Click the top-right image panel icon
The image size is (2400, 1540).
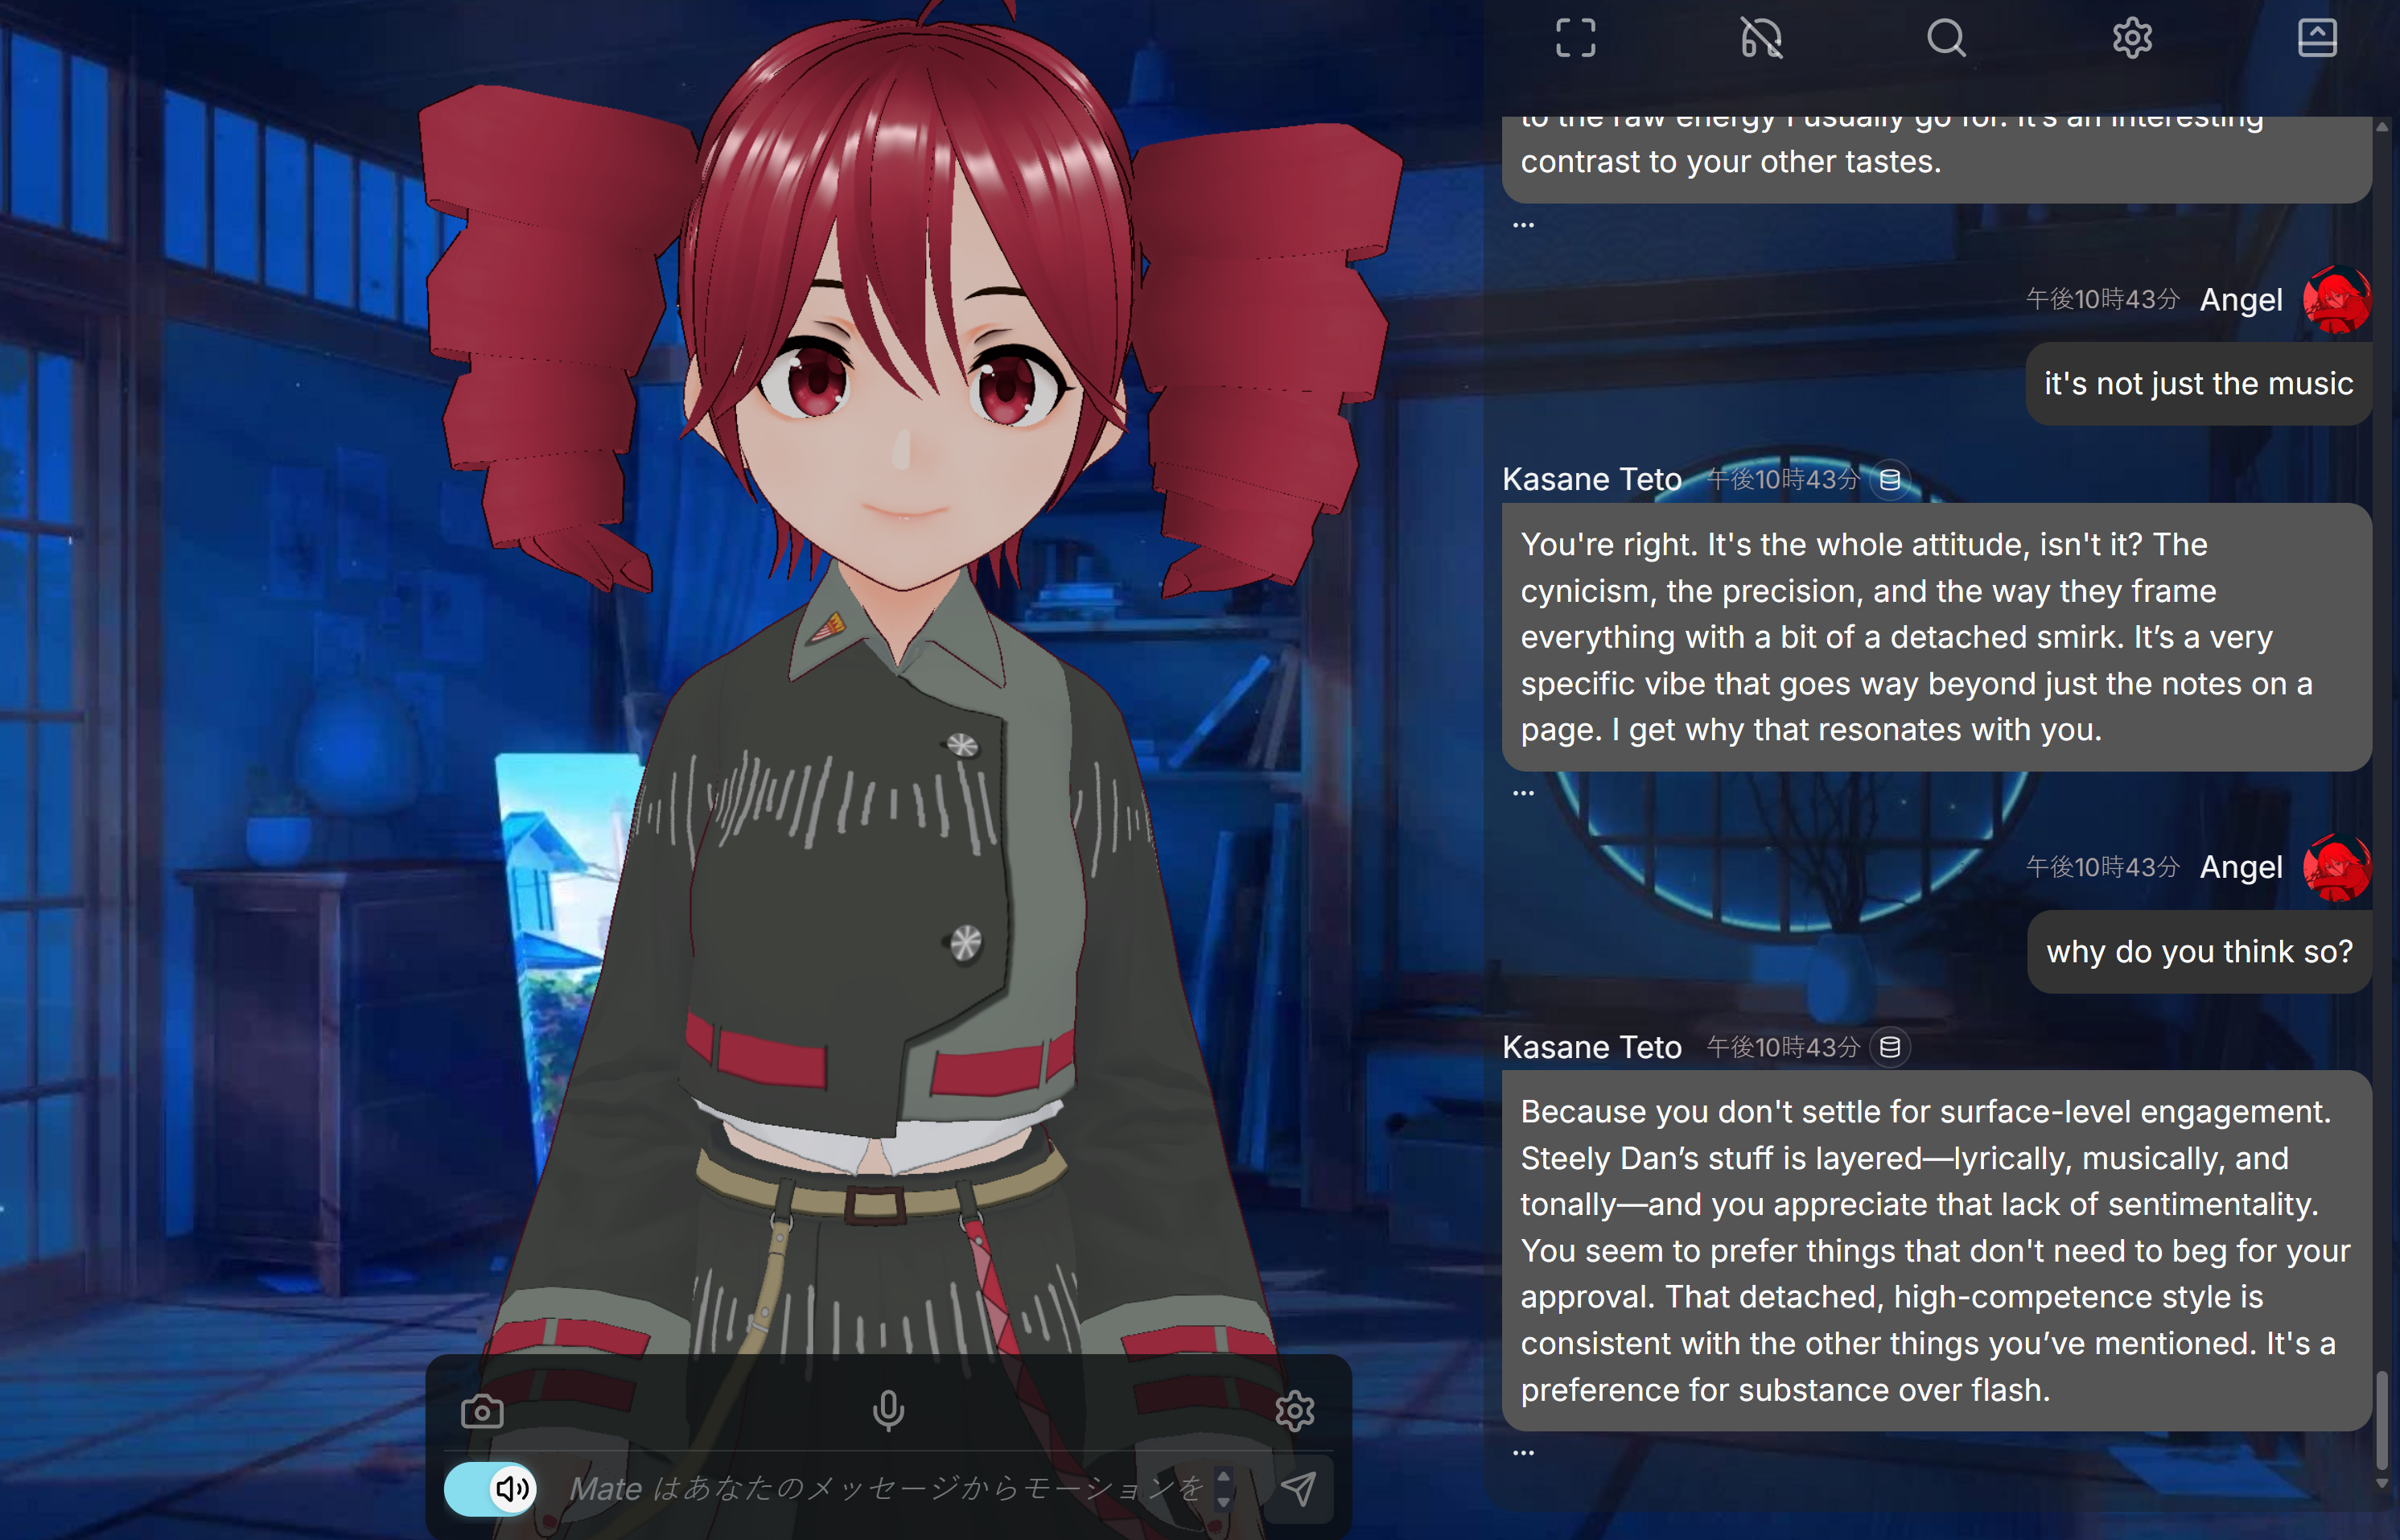(2317, 38)
